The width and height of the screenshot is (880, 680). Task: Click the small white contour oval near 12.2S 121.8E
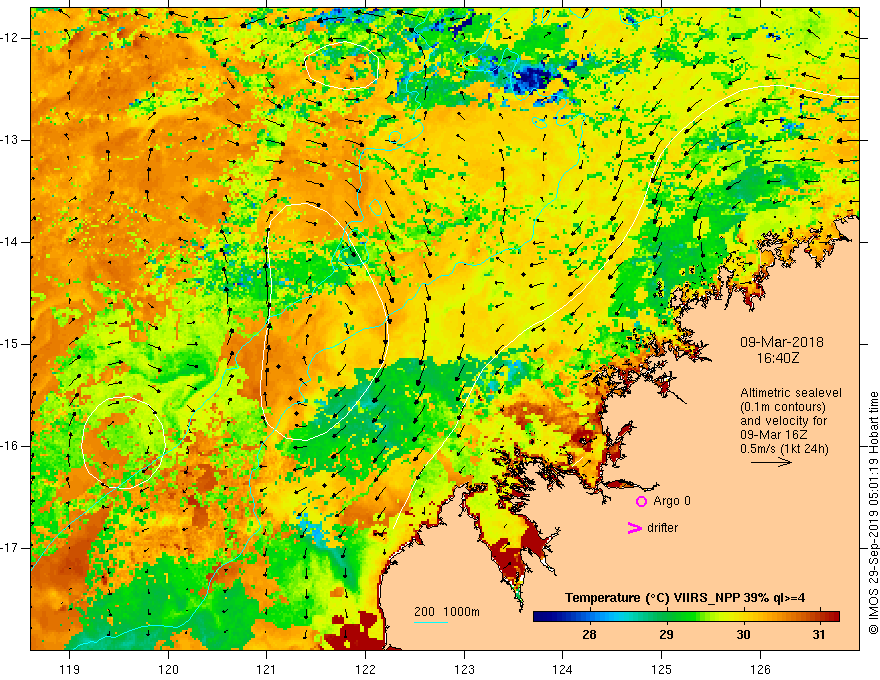tap(342, 65)
